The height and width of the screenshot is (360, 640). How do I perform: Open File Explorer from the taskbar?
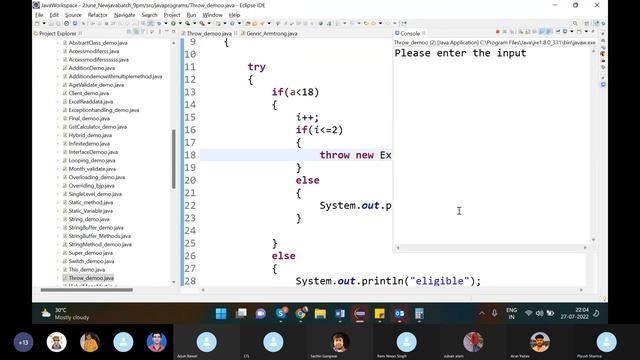pyautogui.click(x=320, y=313)
